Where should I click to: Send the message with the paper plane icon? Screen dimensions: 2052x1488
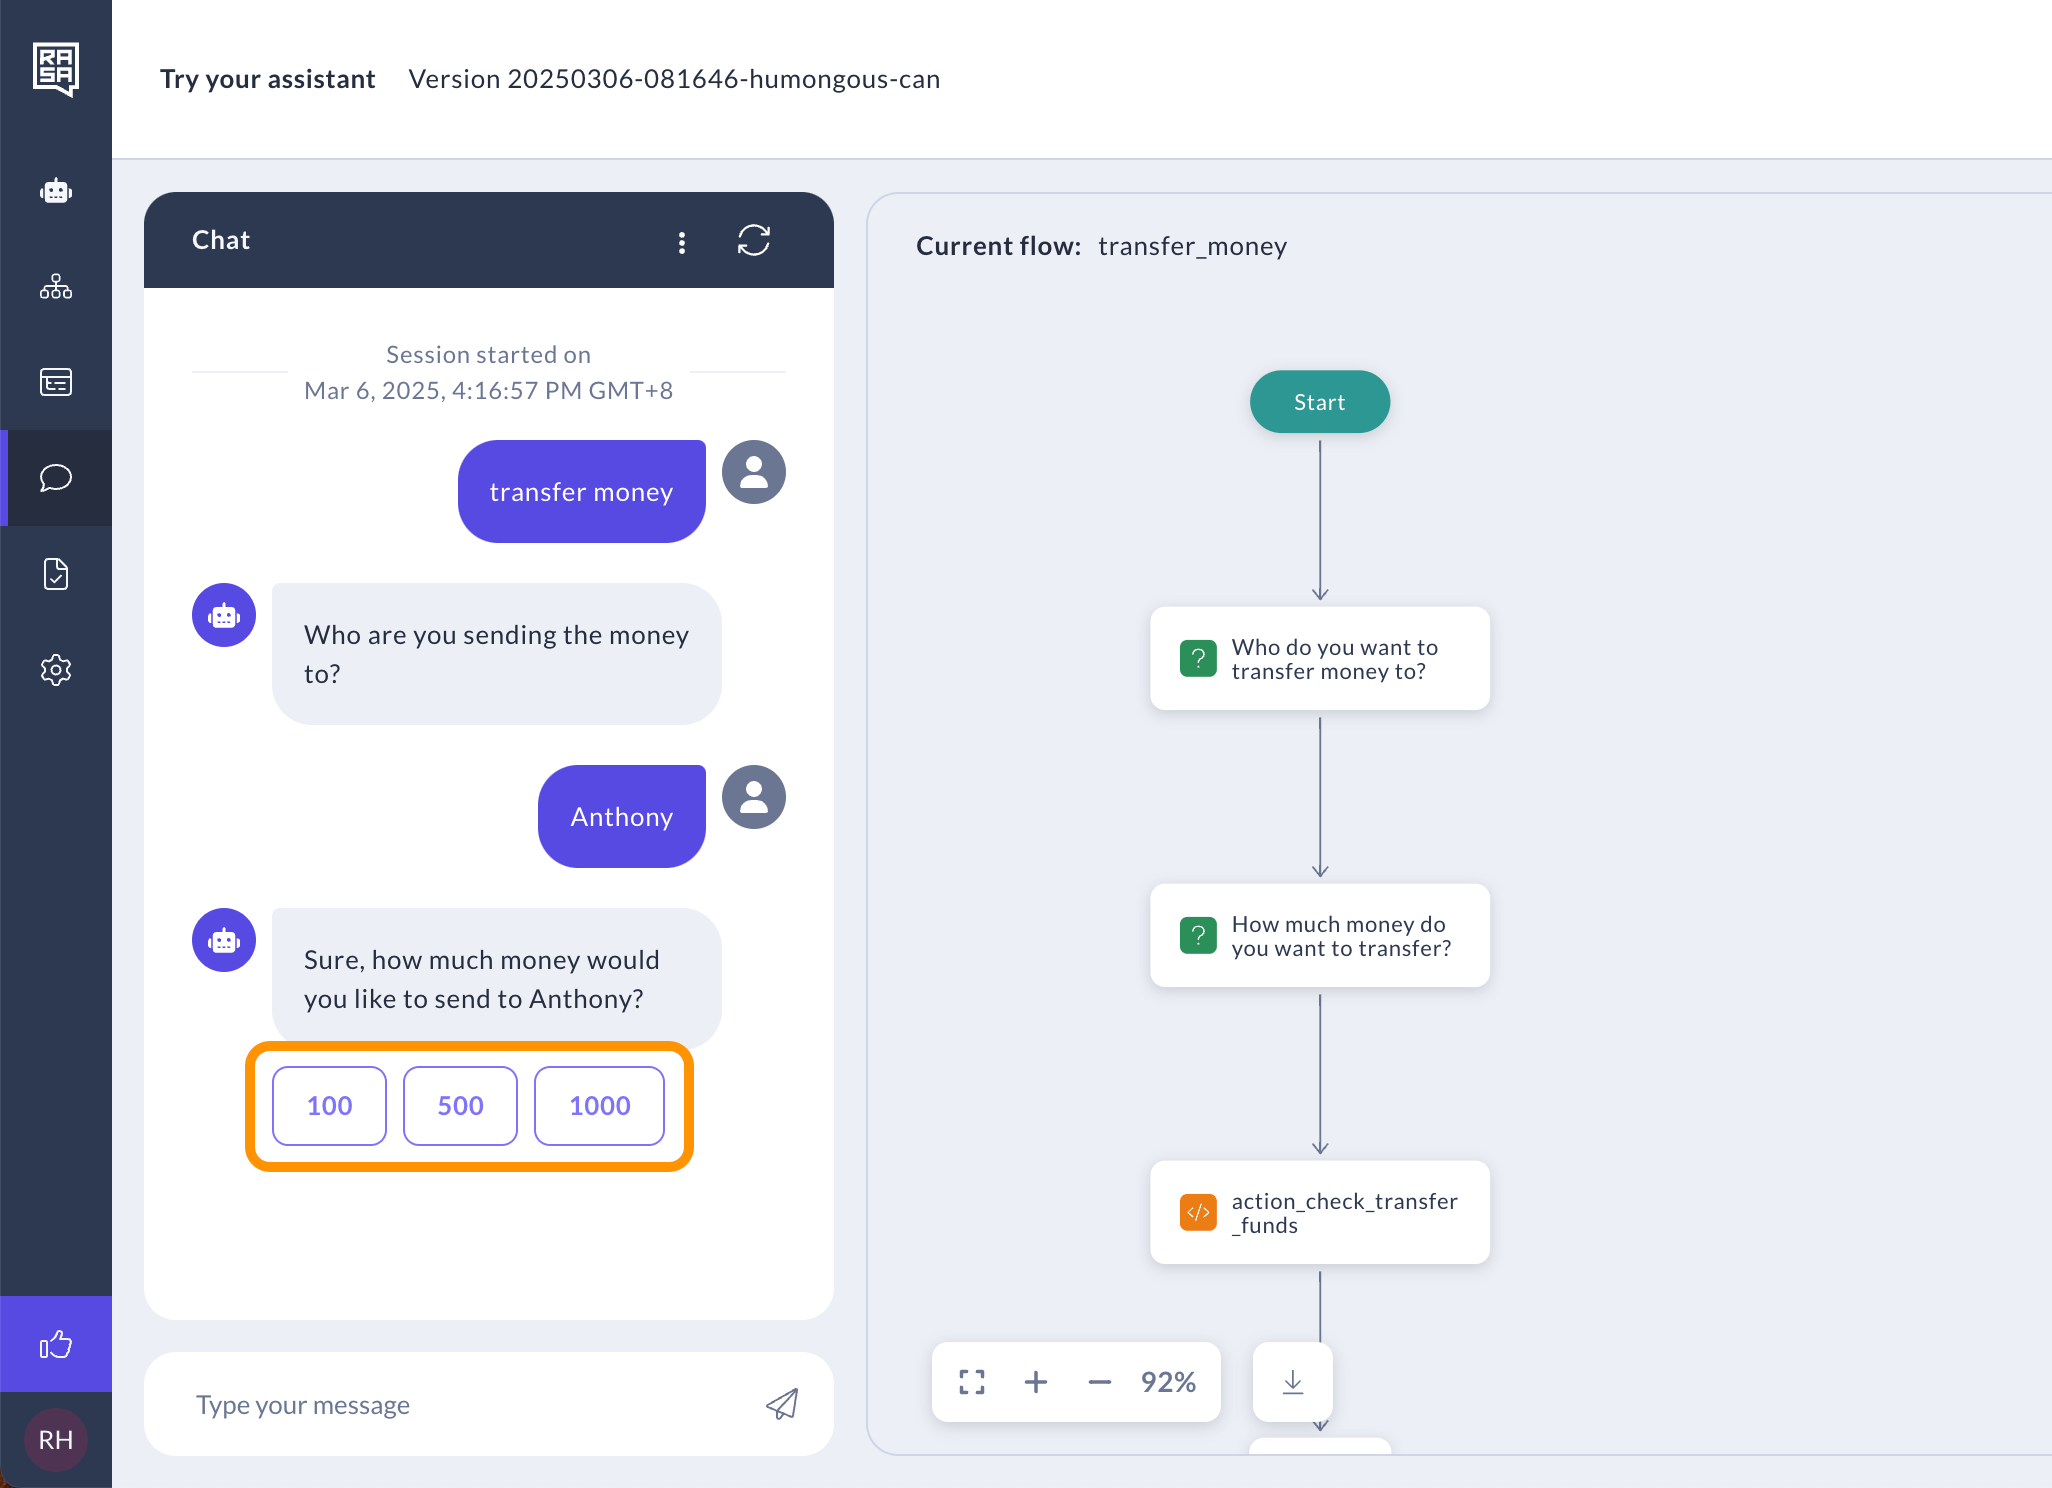pos(782,1404)
